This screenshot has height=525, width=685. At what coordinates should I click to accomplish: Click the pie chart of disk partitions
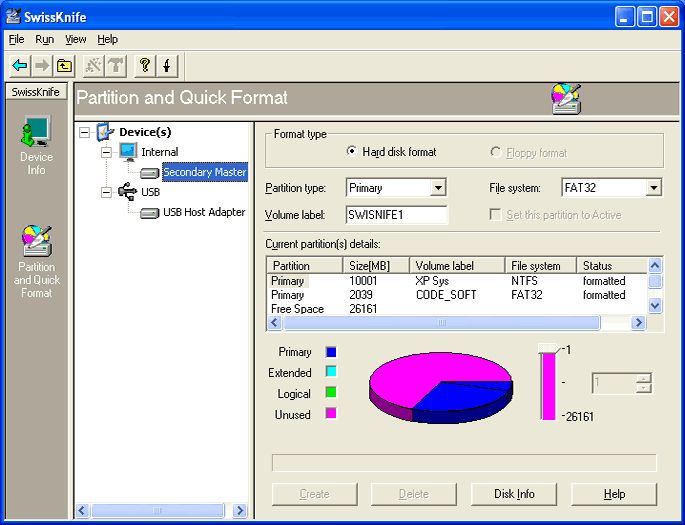coord(441,387)
